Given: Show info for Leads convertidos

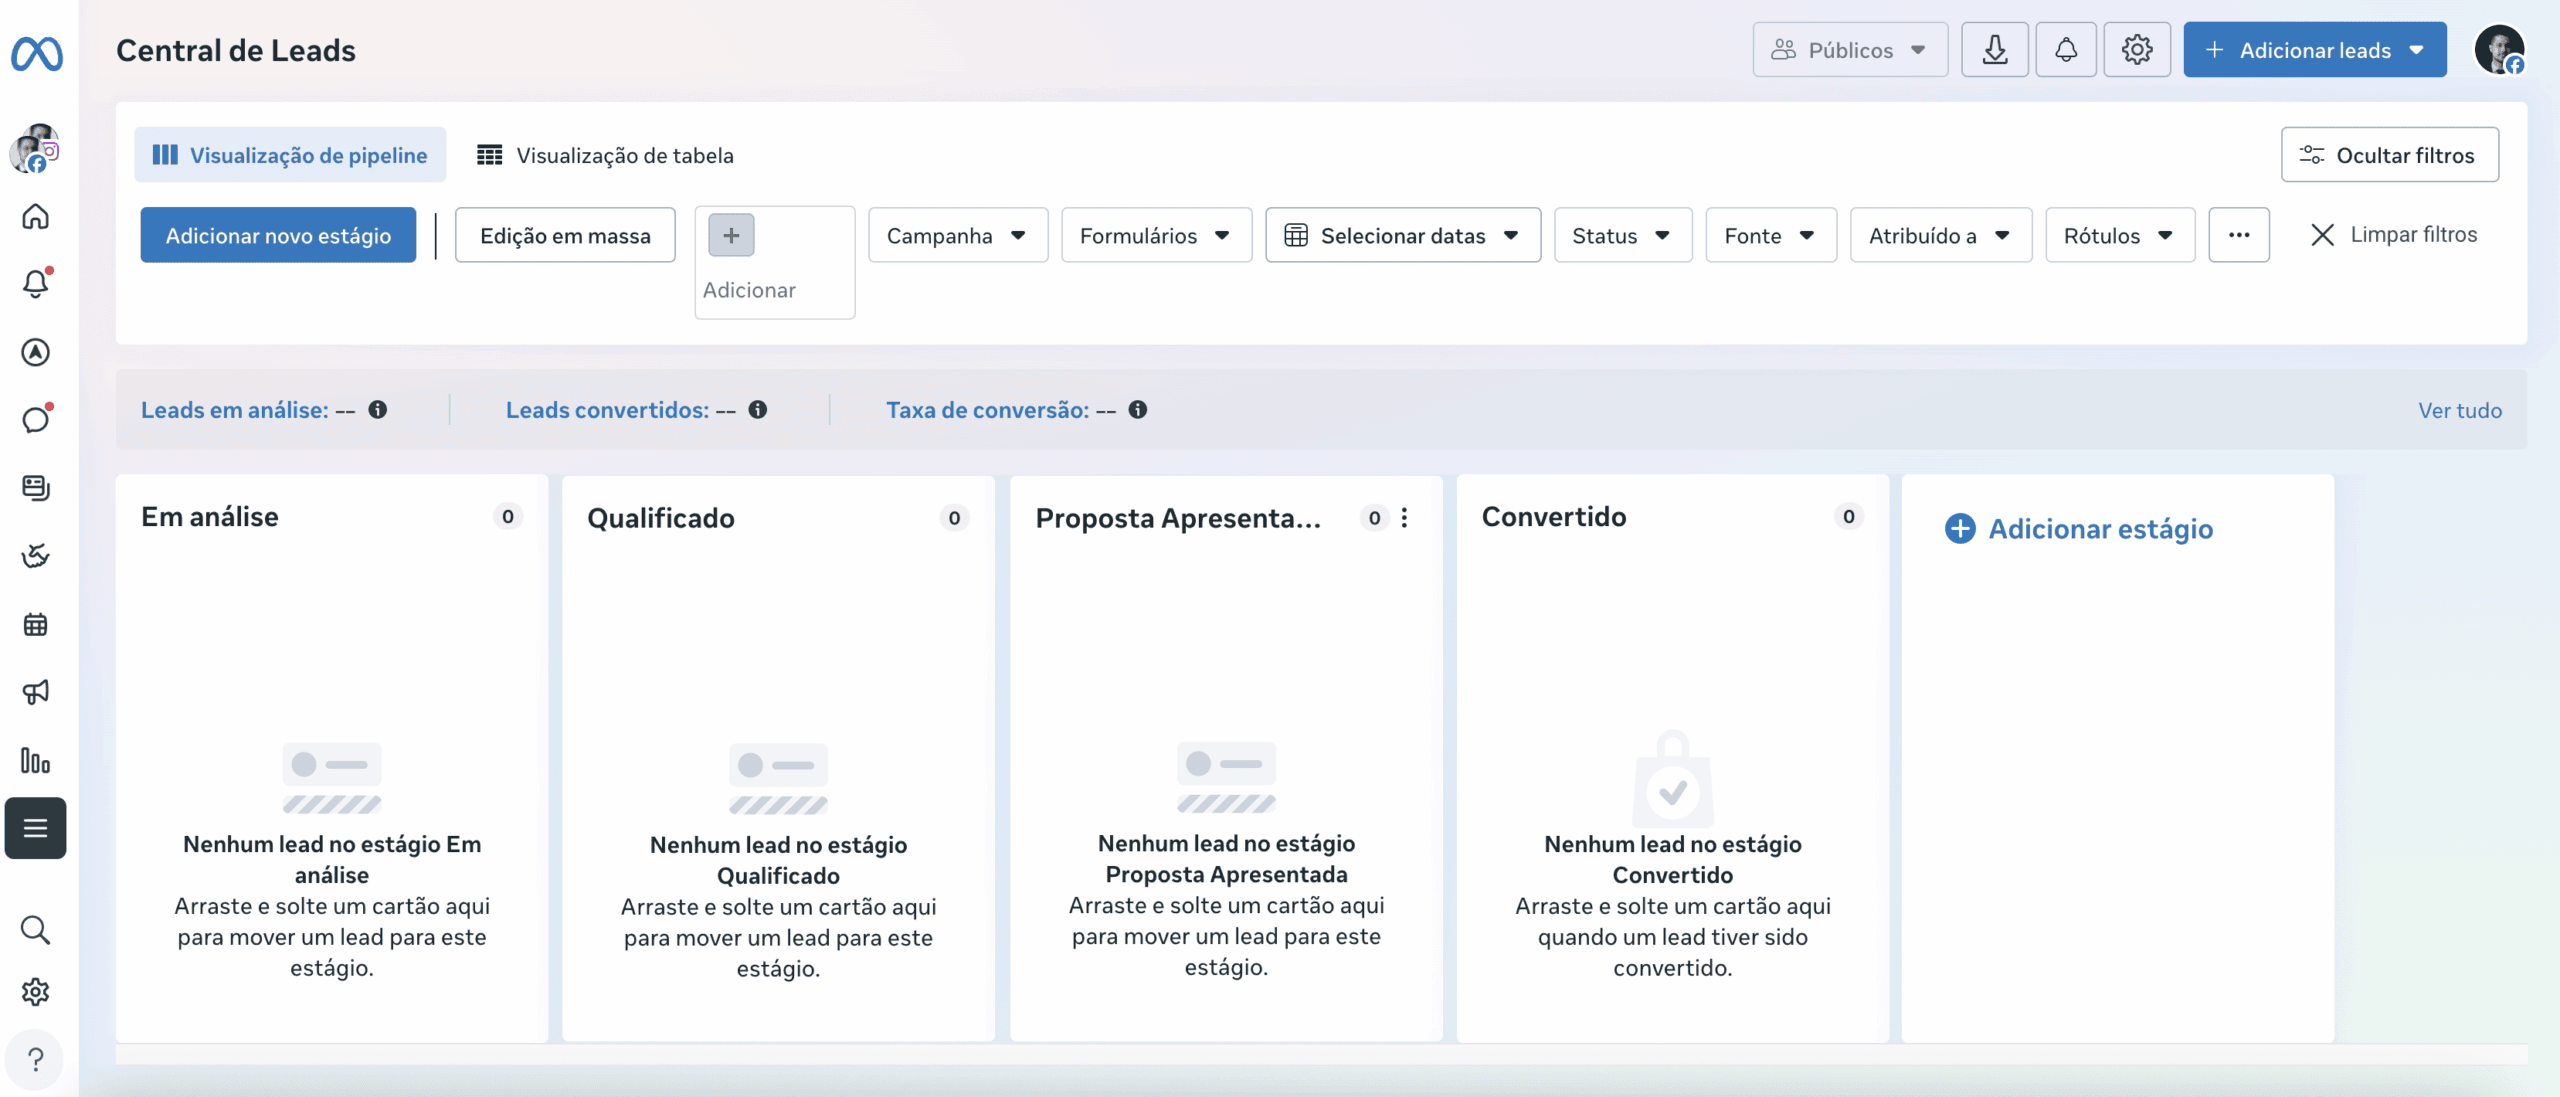Looking at the screenshot, I should coord(758,410).
